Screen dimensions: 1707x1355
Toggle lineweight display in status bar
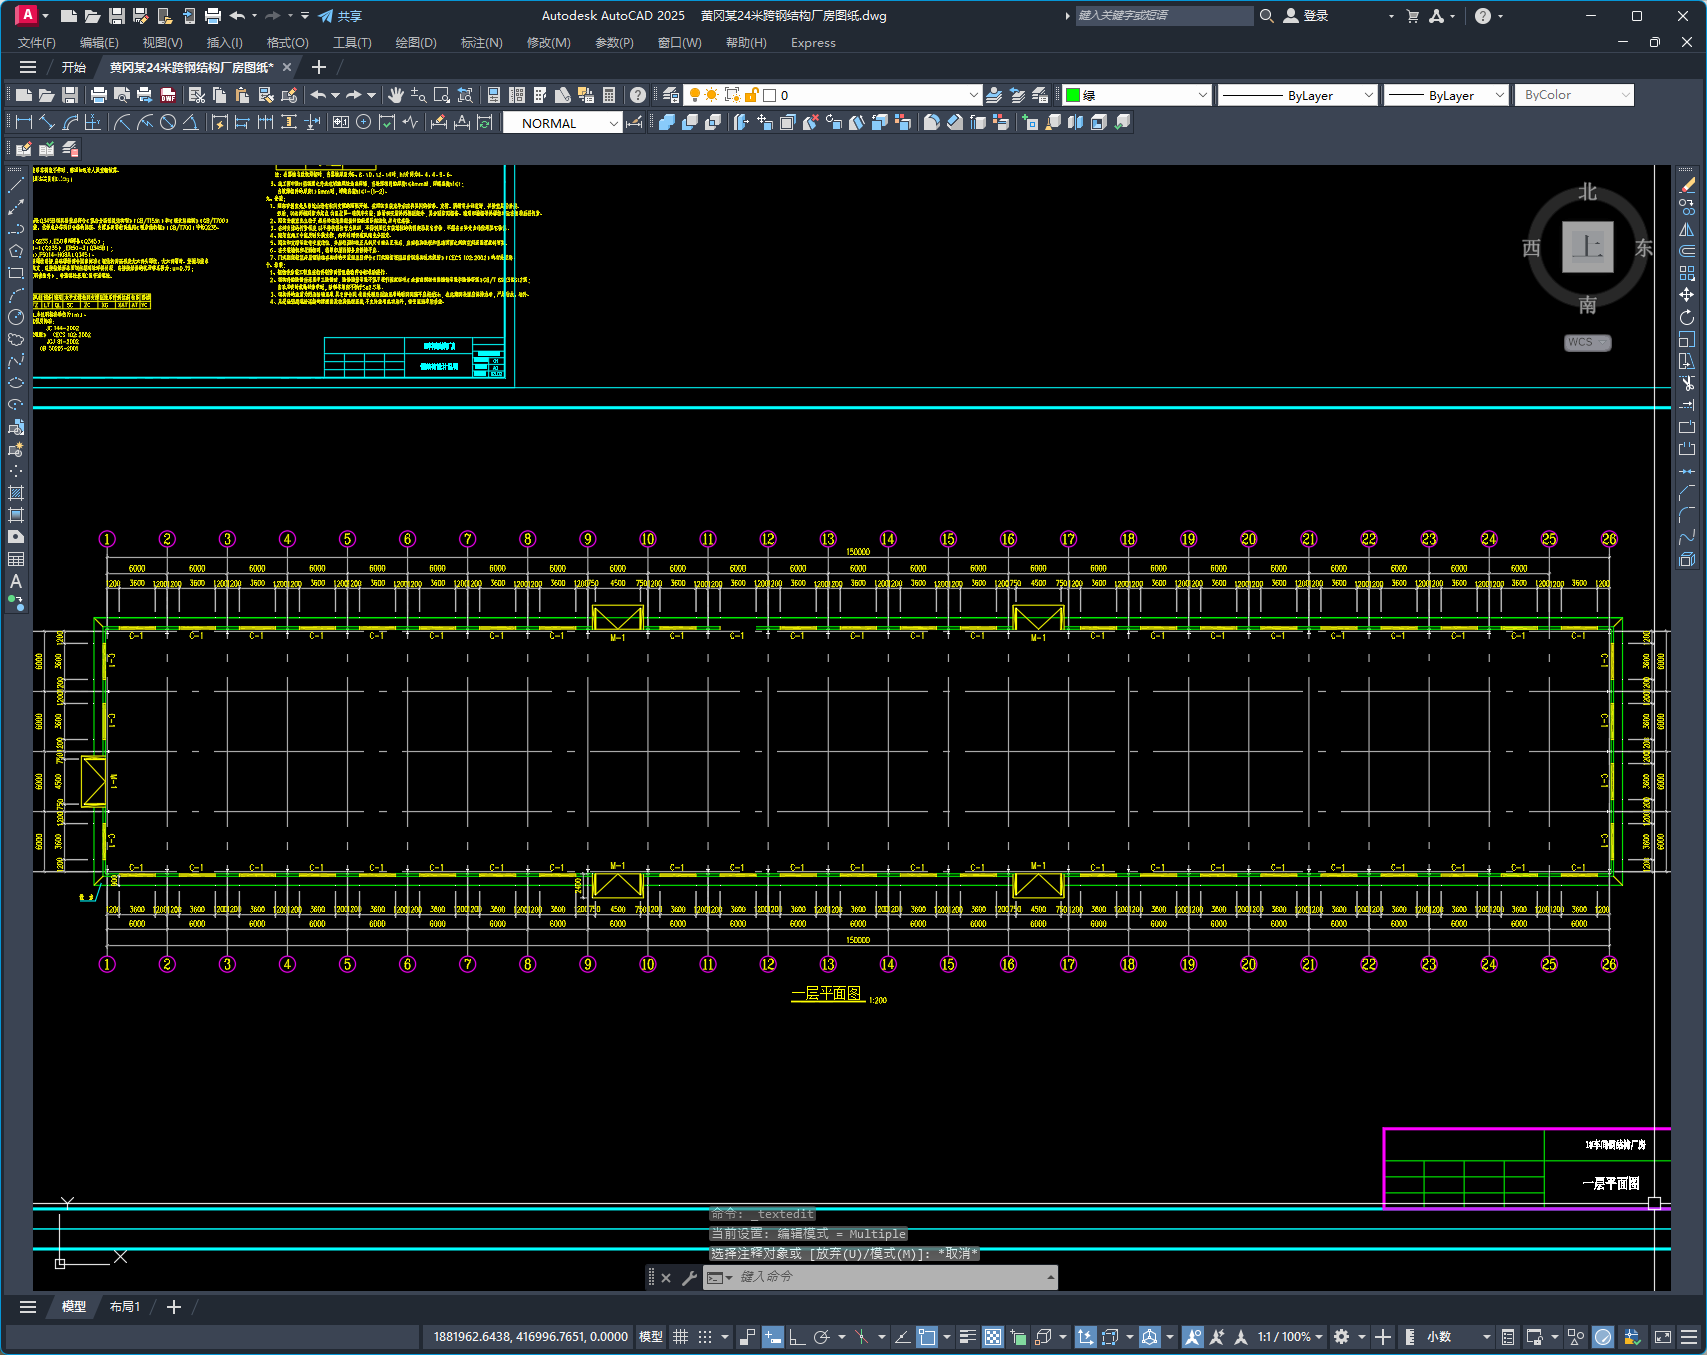[x=967, y=1337]
